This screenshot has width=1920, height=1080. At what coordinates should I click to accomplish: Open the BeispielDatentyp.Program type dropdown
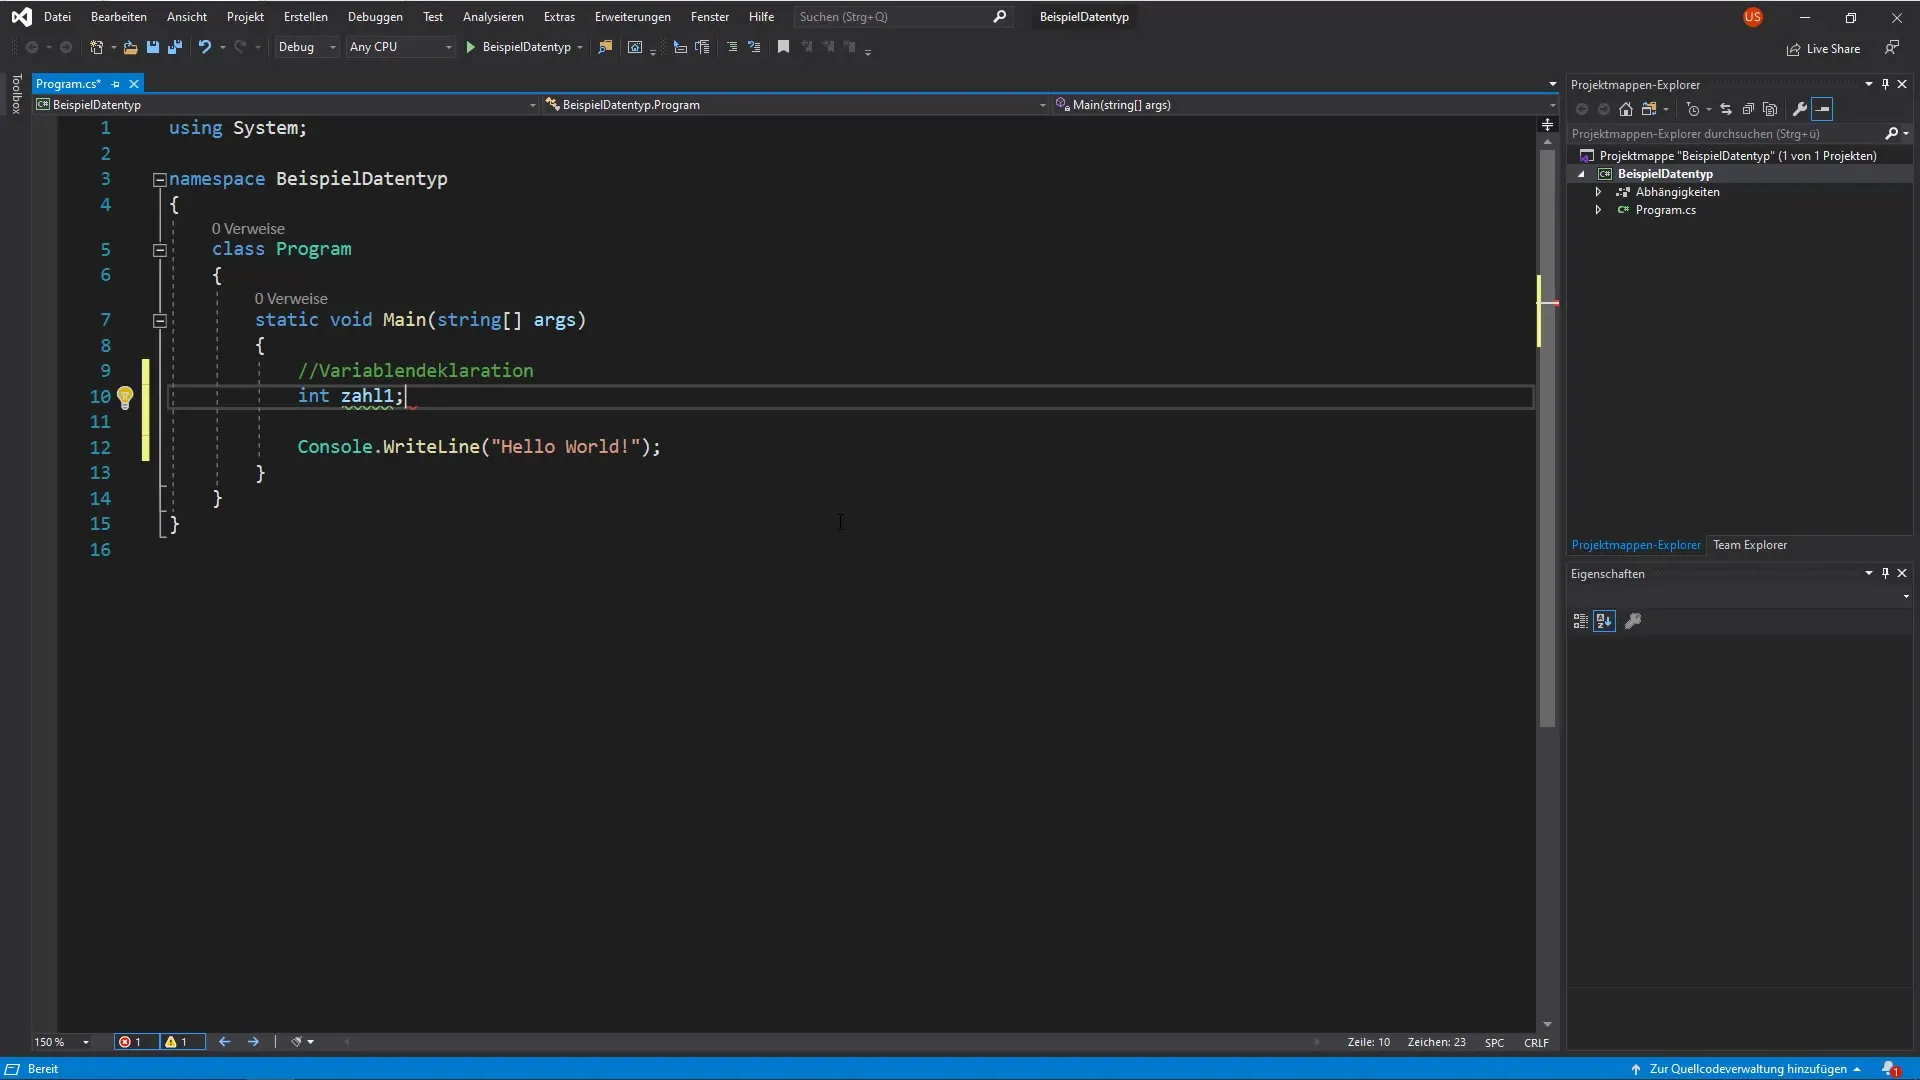795,105
